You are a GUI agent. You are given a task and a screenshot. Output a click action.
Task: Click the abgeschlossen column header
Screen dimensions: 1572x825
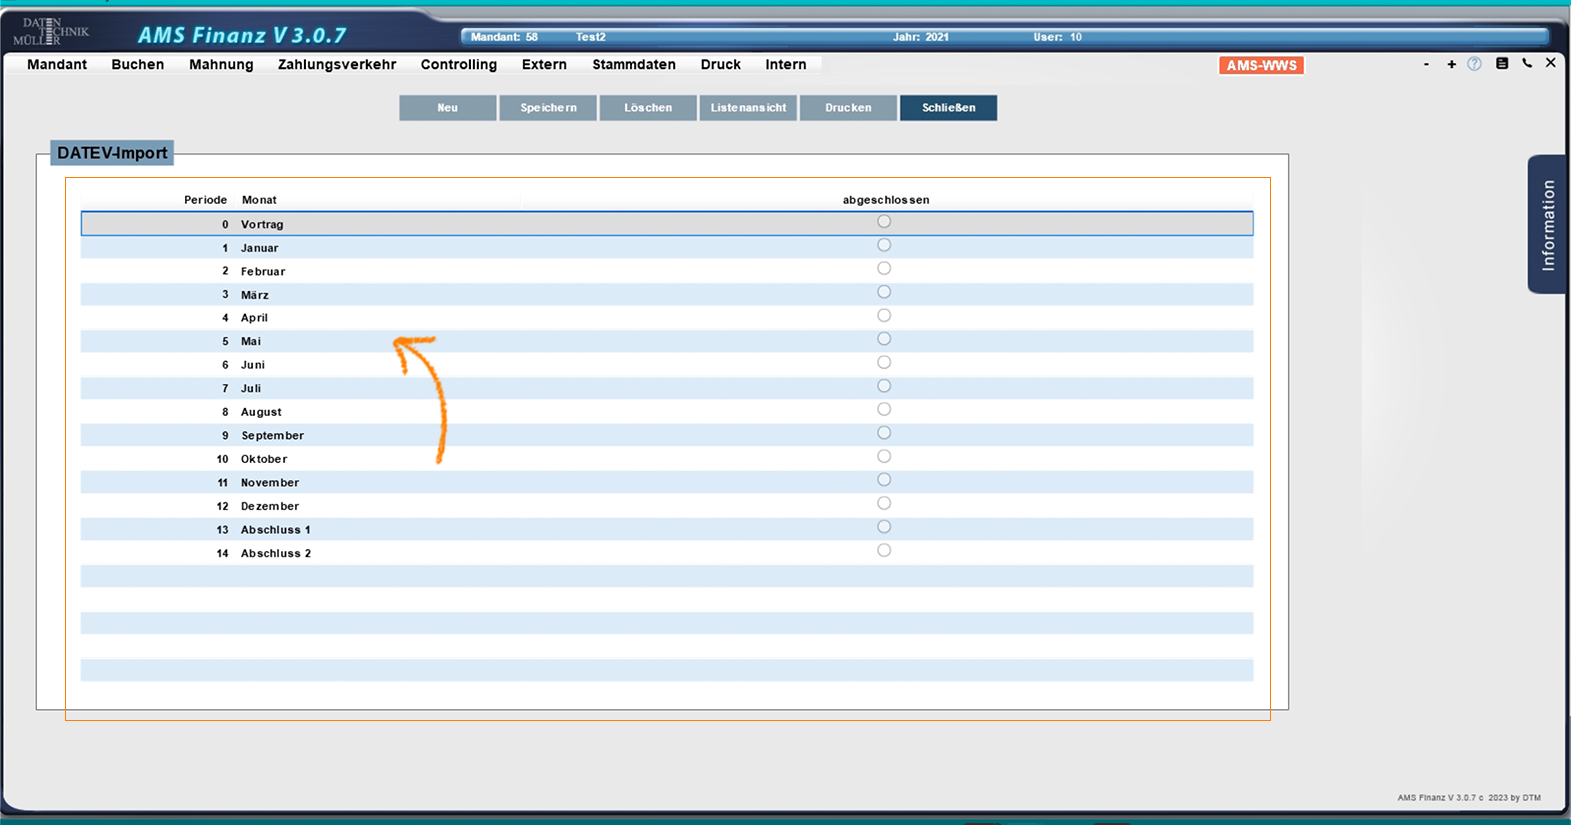[x=885, y=200]
